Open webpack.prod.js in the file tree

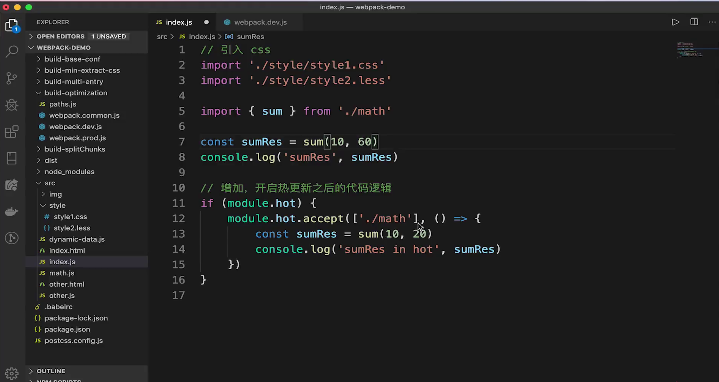87,138
